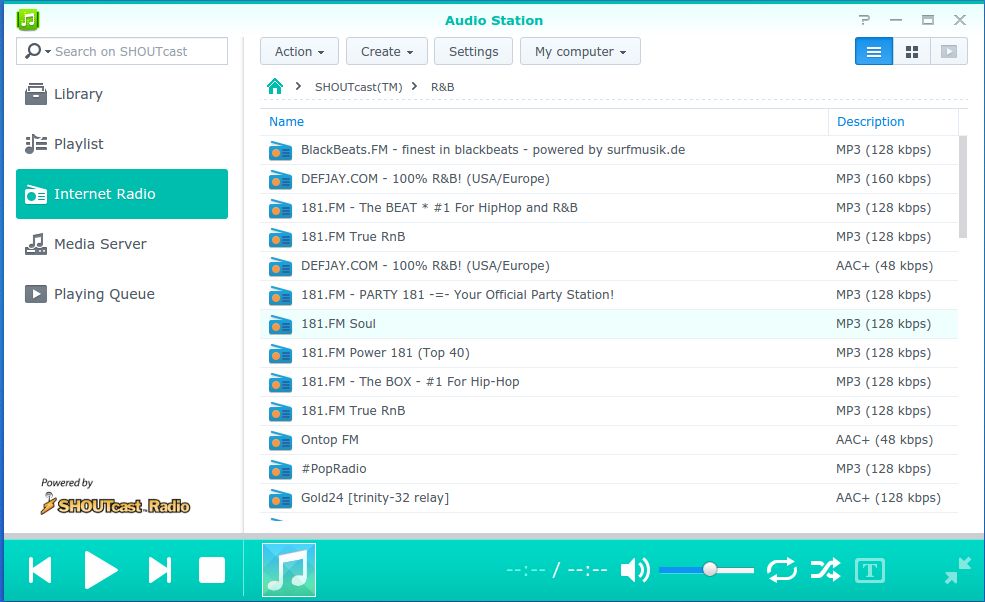Expand the My computer output dropdown

click(580, 52)
